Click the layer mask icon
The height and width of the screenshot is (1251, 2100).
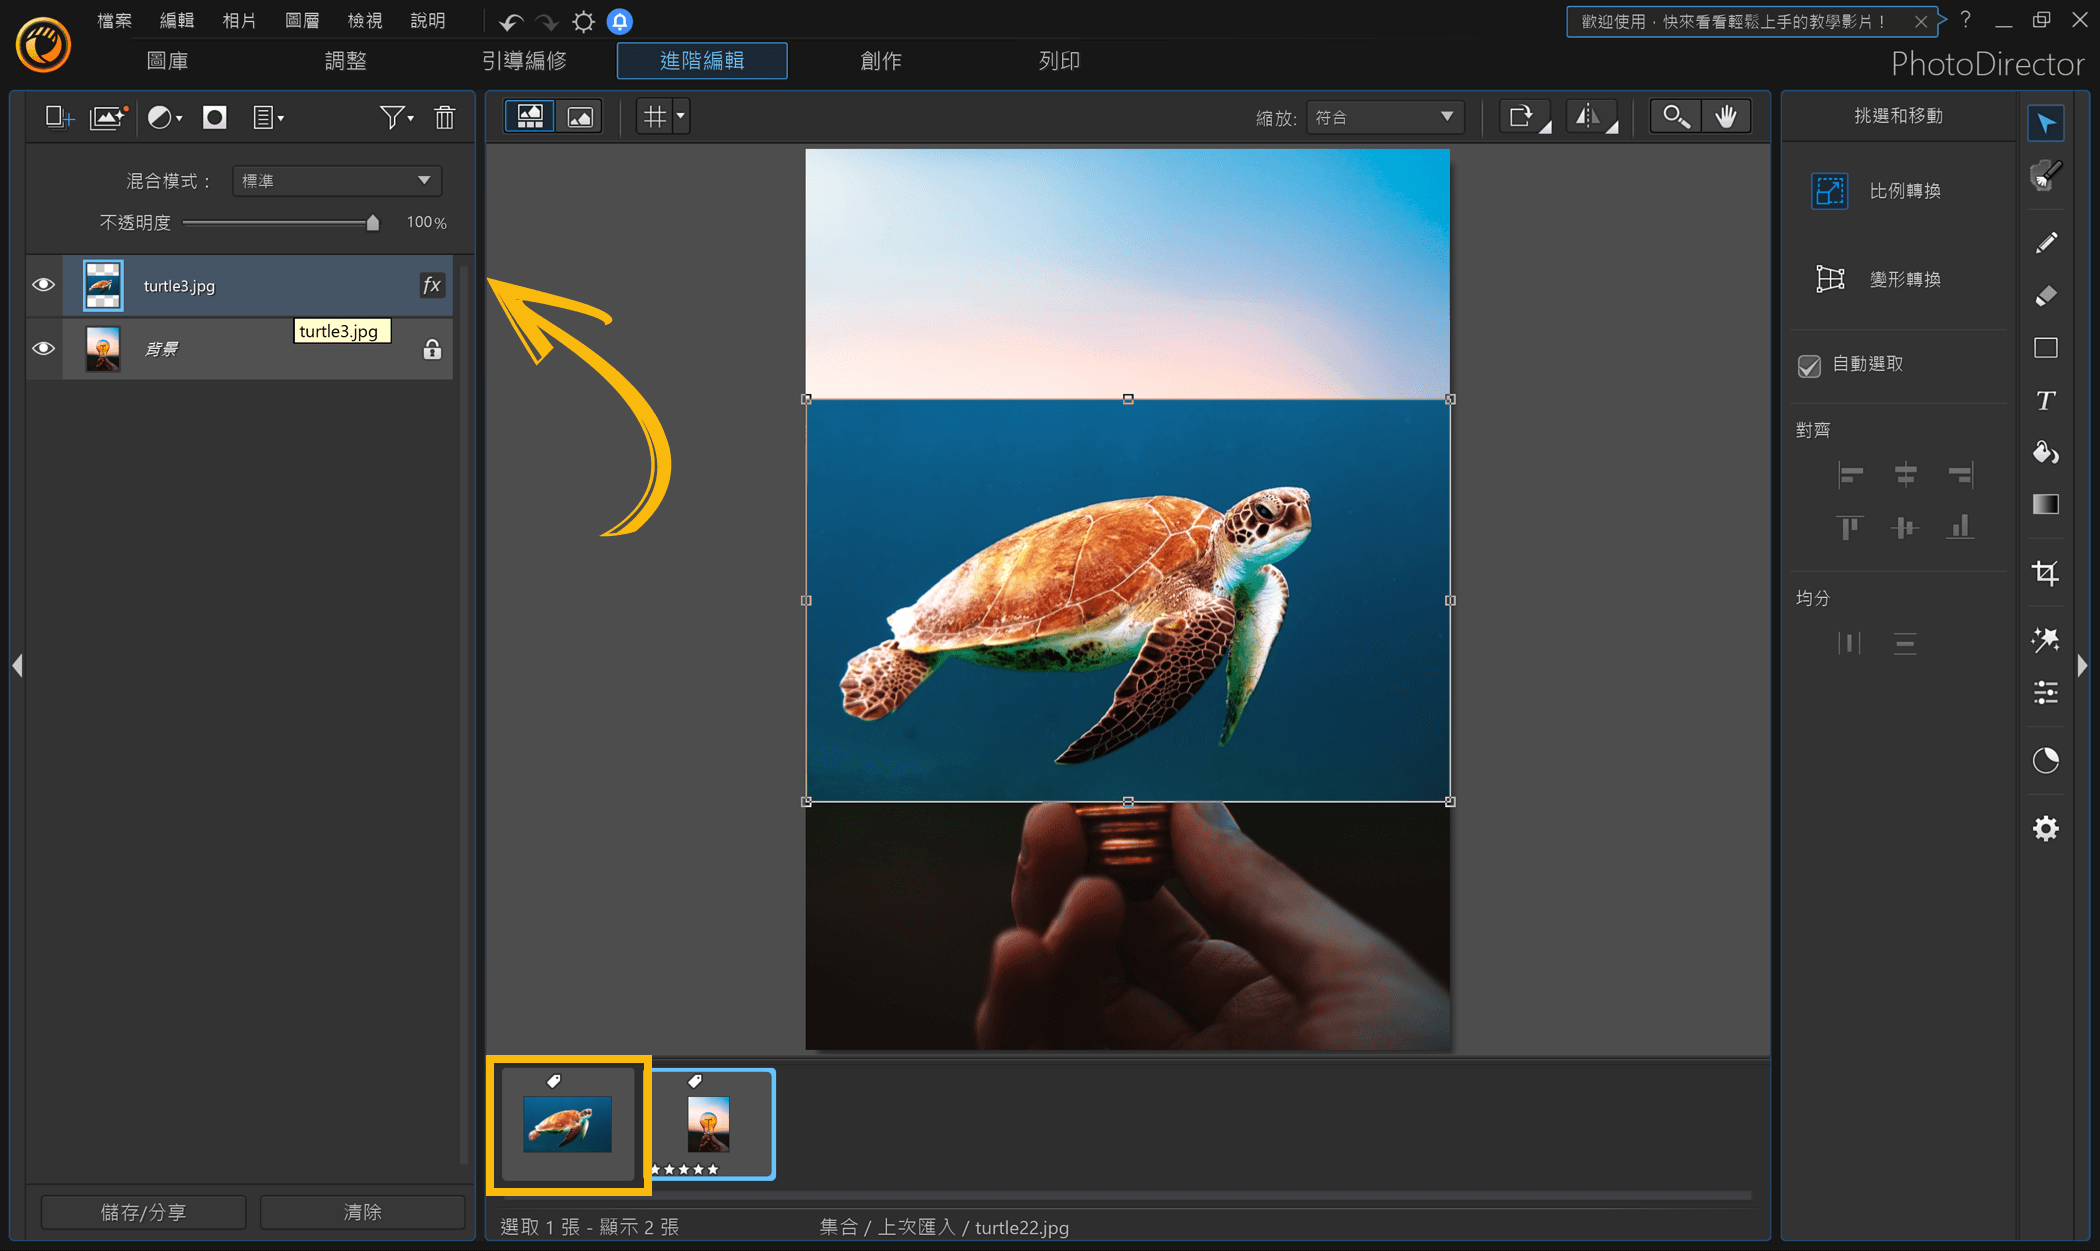coord(214,117)
